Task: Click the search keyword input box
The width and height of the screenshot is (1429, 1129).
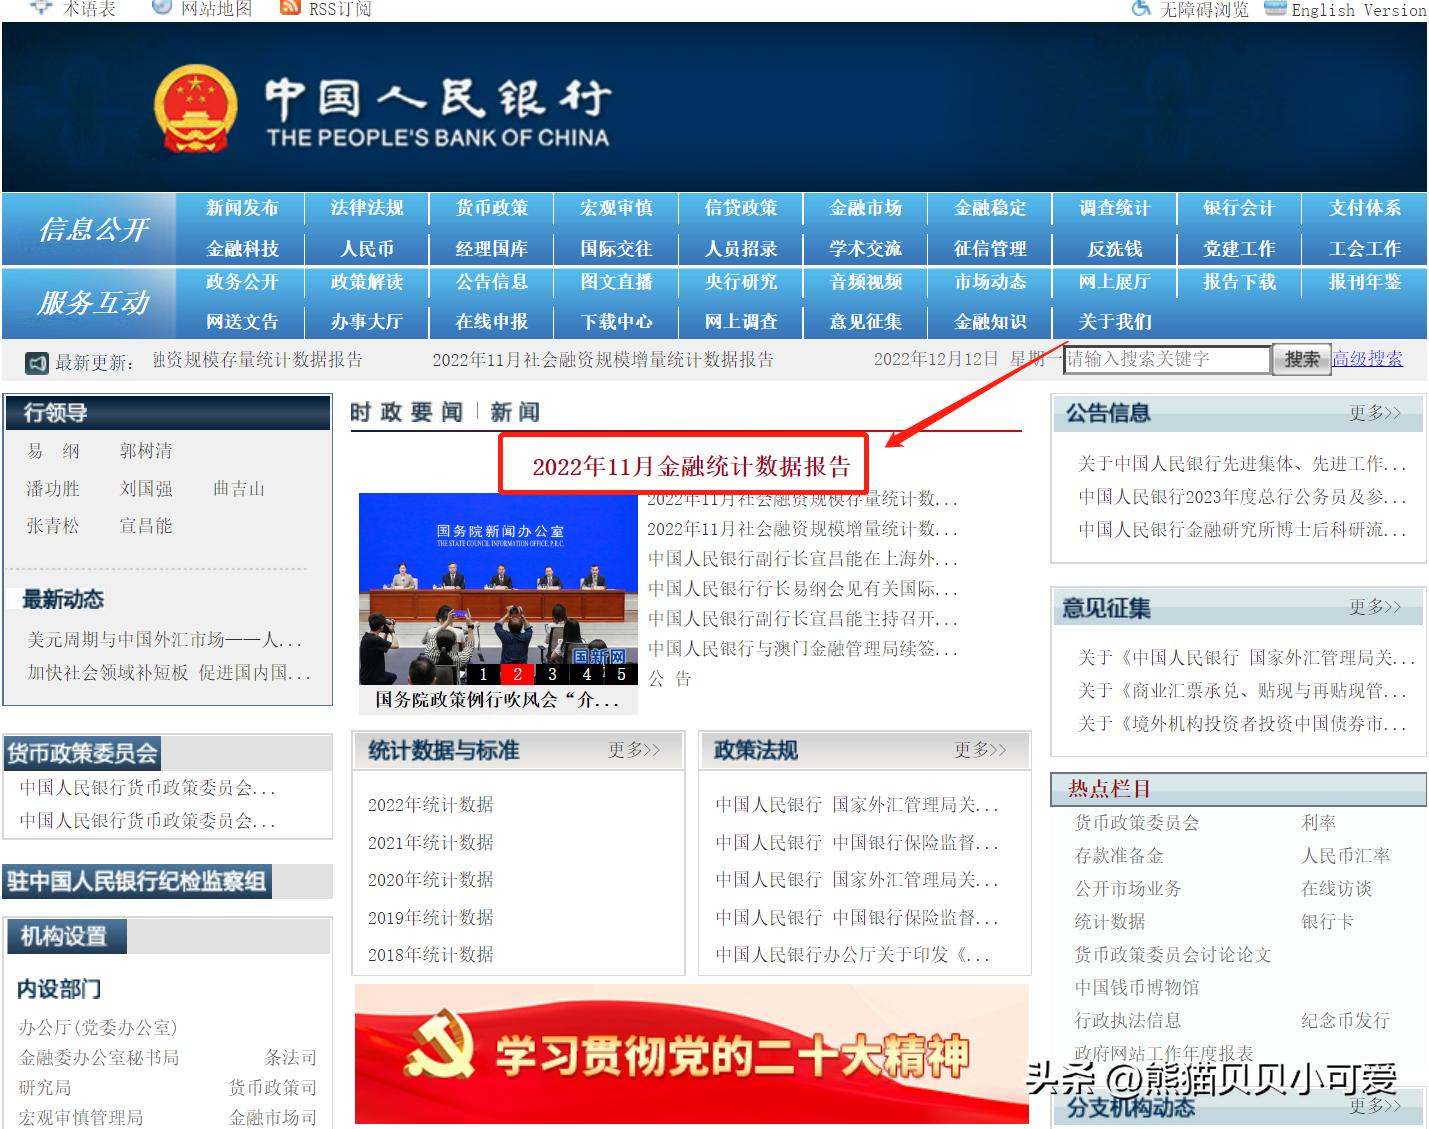Action: tap(1165, 359)
